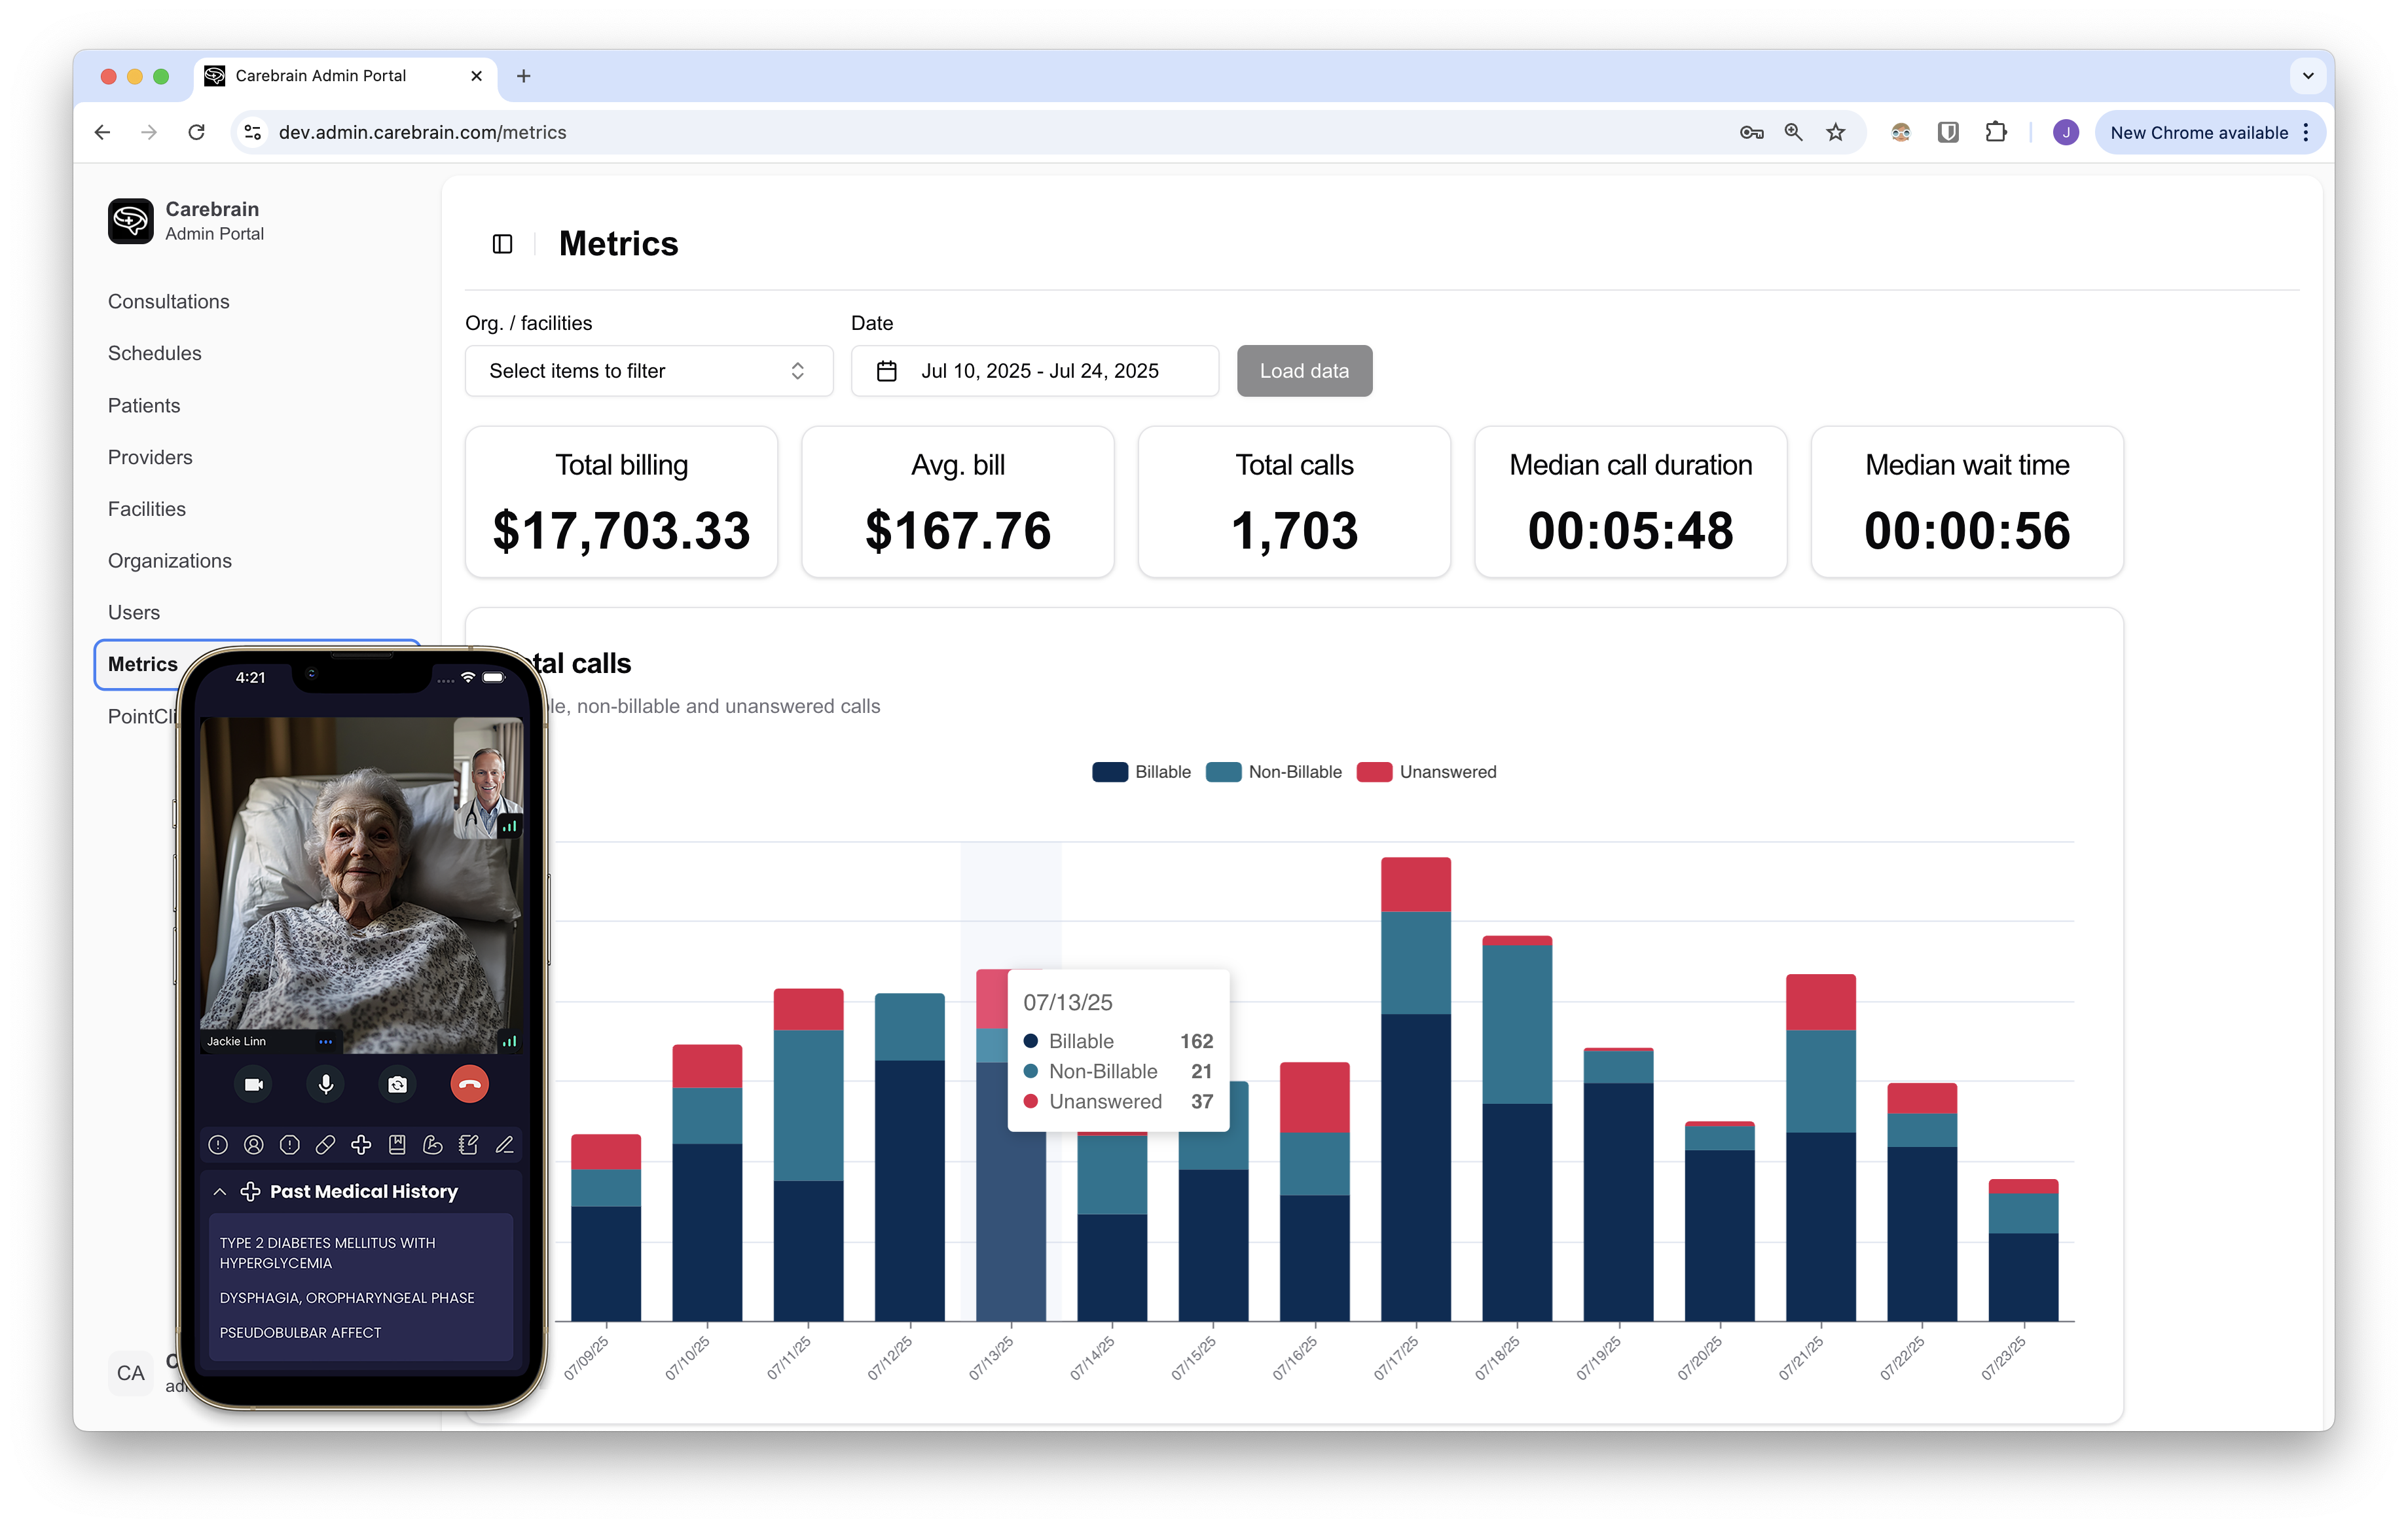This screenshot has width=2408, height=1528.
Task: Collapse the Past Medical History section
Action: pos(220,1192)
